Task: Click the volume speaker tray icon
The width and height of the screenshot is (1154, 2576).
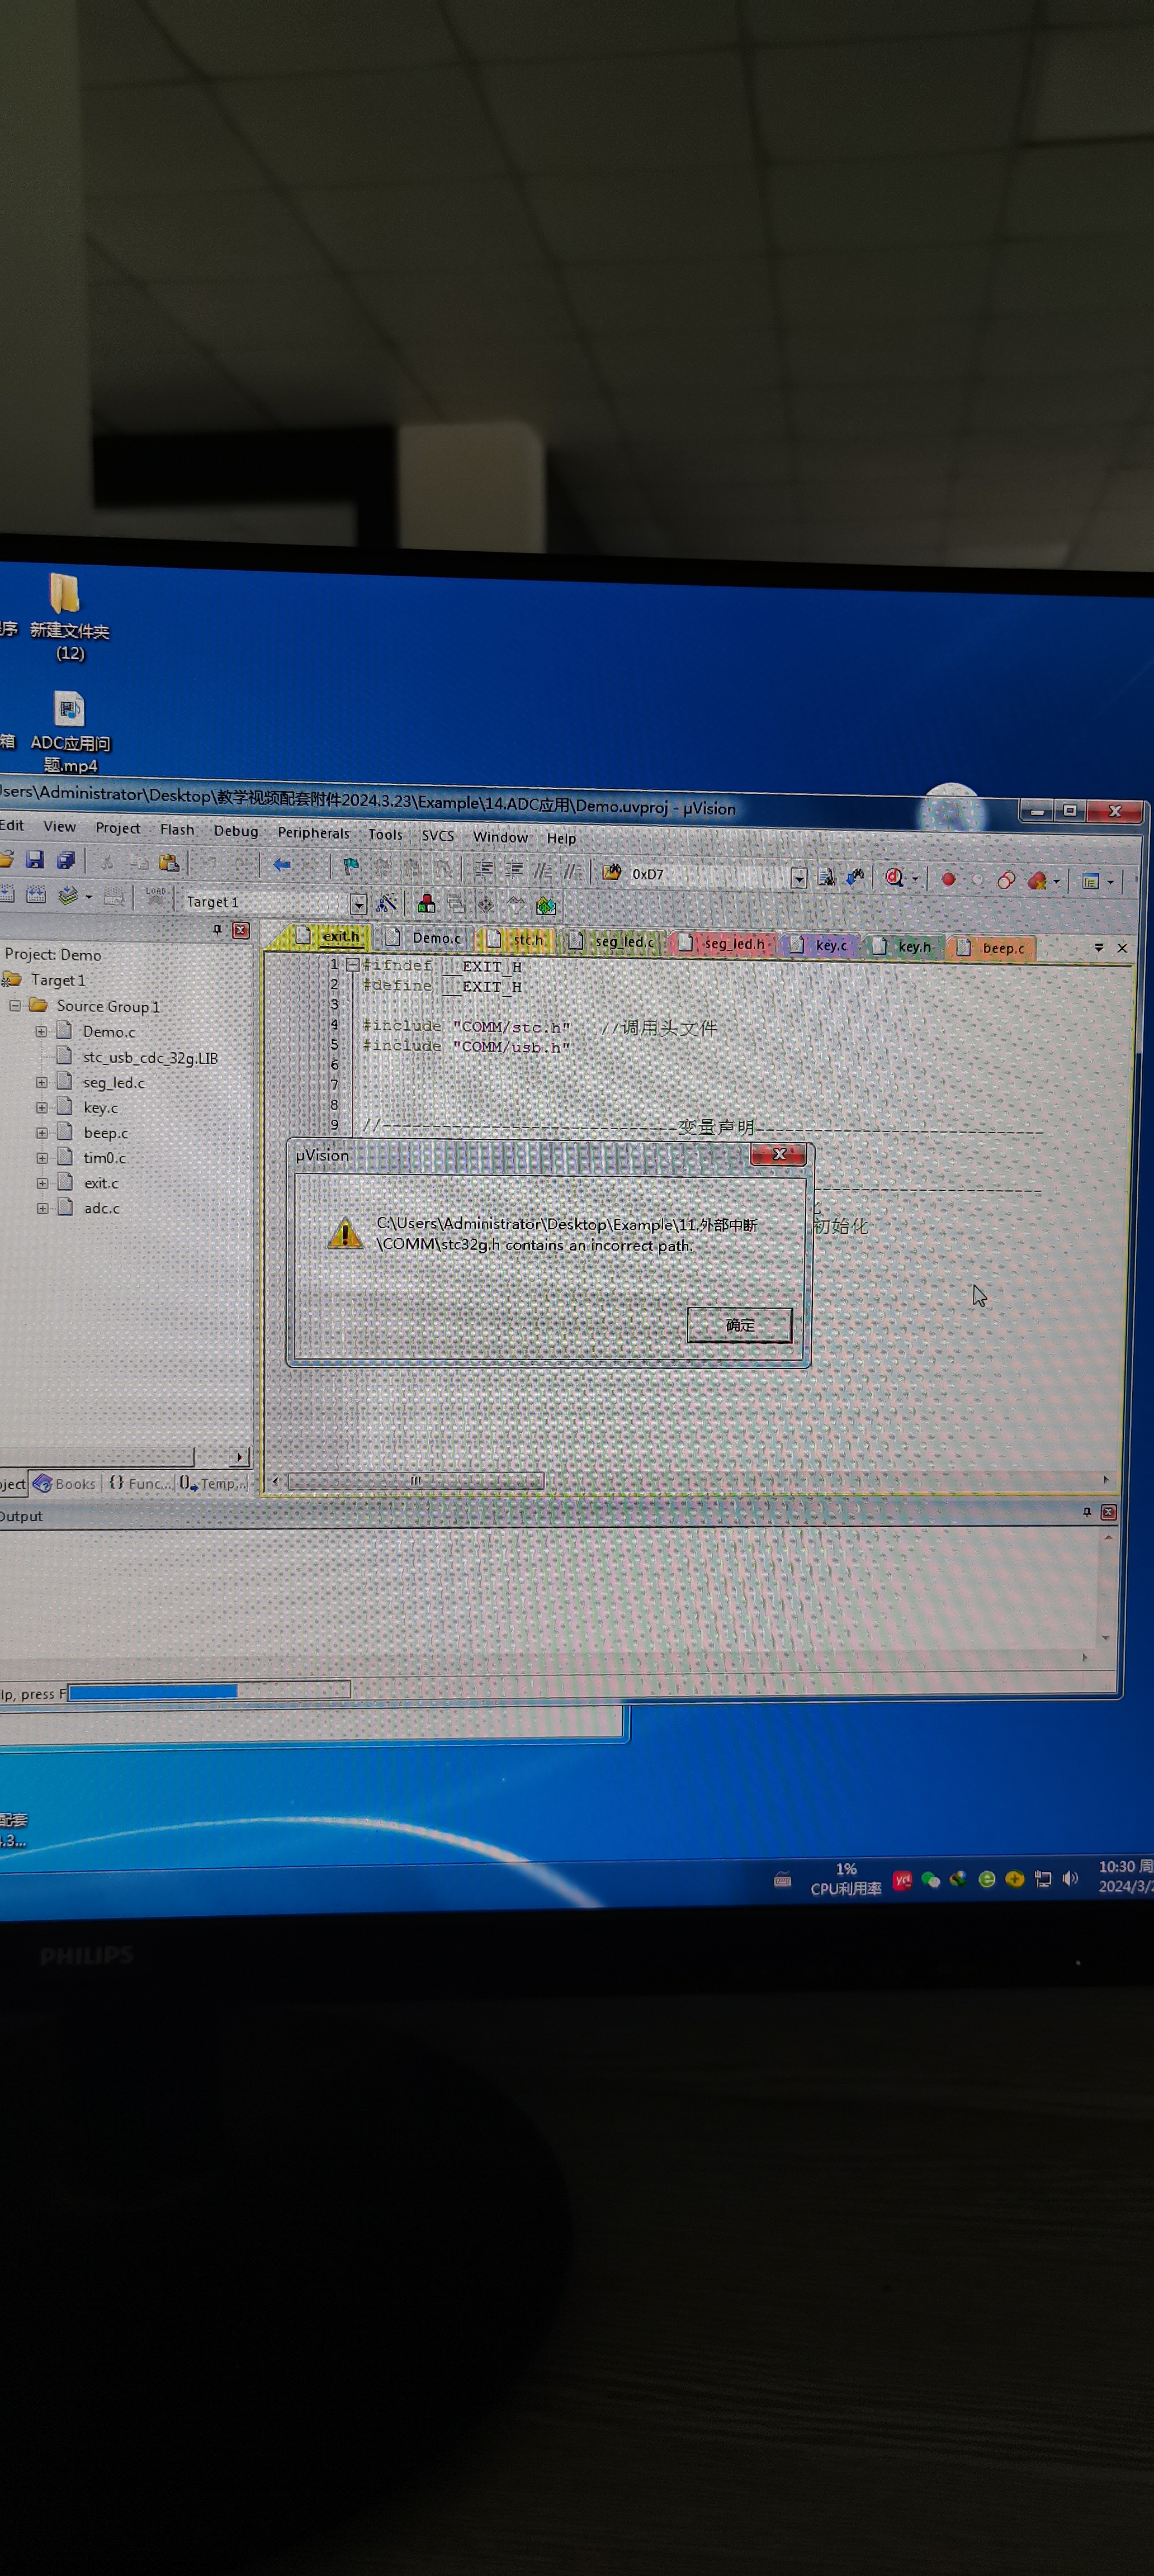Action: [1071, 1878]
